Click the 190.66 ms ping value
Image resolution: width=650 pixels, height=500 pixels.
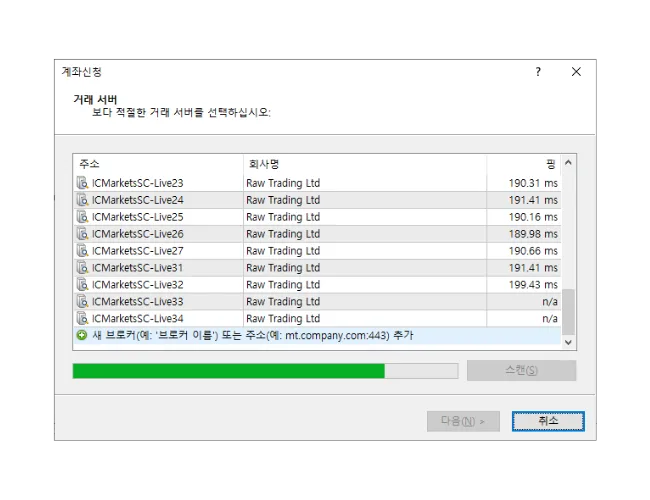533,251
